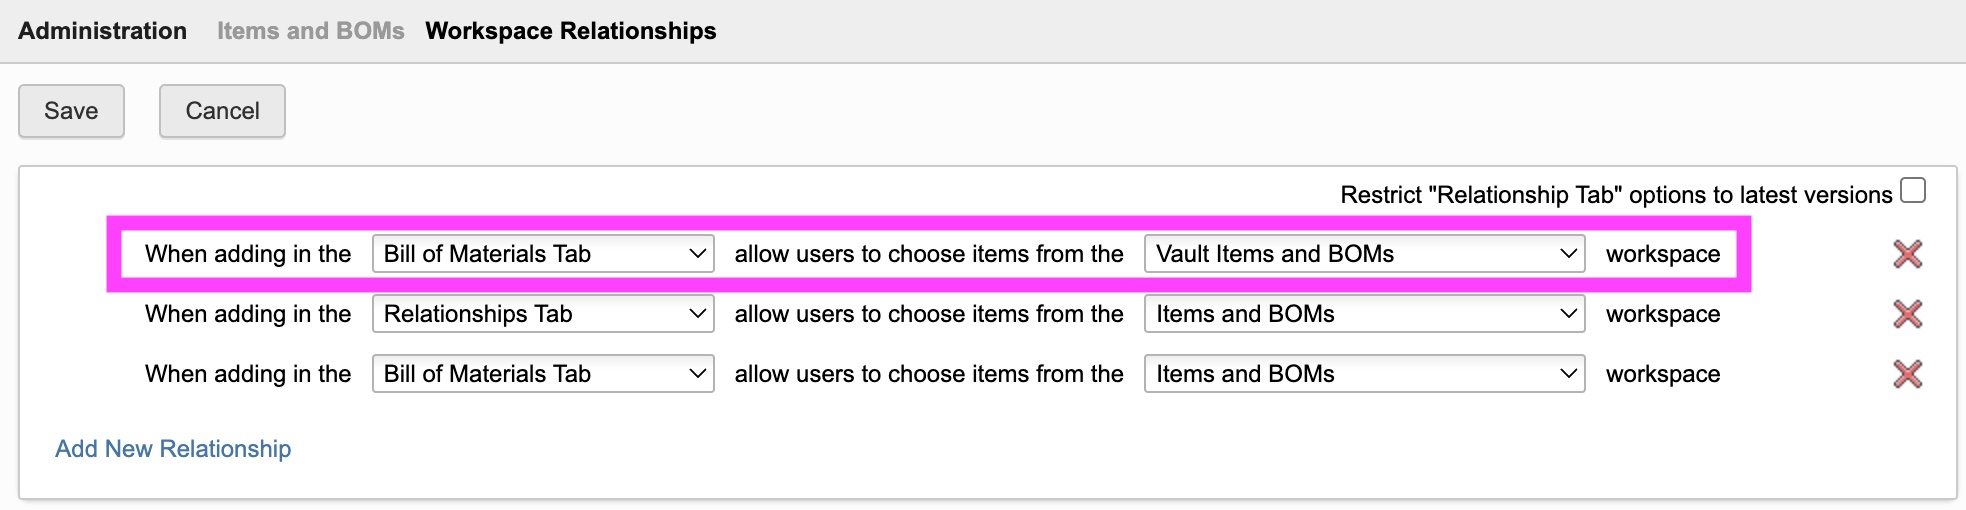Viewport: 1966px width, 510px height.
Task: Select the Workspace Relationships heading
Action: pos(570,31)
